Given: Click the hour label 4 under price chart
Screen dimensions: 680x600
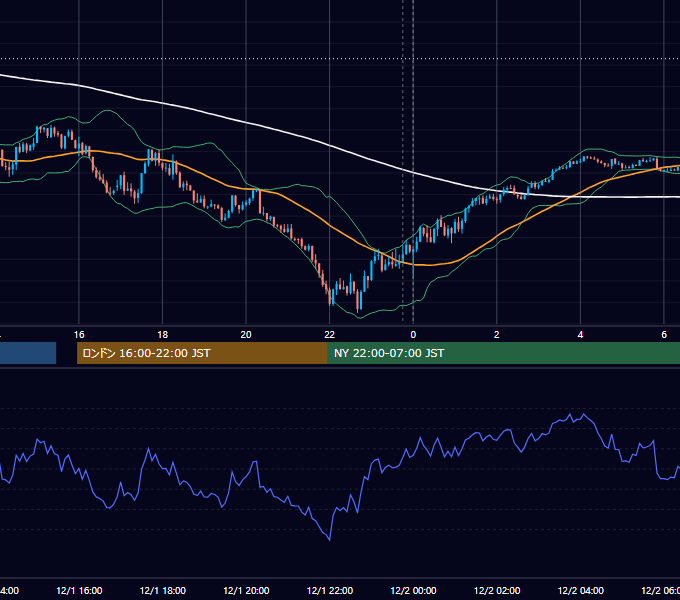Looking at the screenshot, I should (580, 335).
